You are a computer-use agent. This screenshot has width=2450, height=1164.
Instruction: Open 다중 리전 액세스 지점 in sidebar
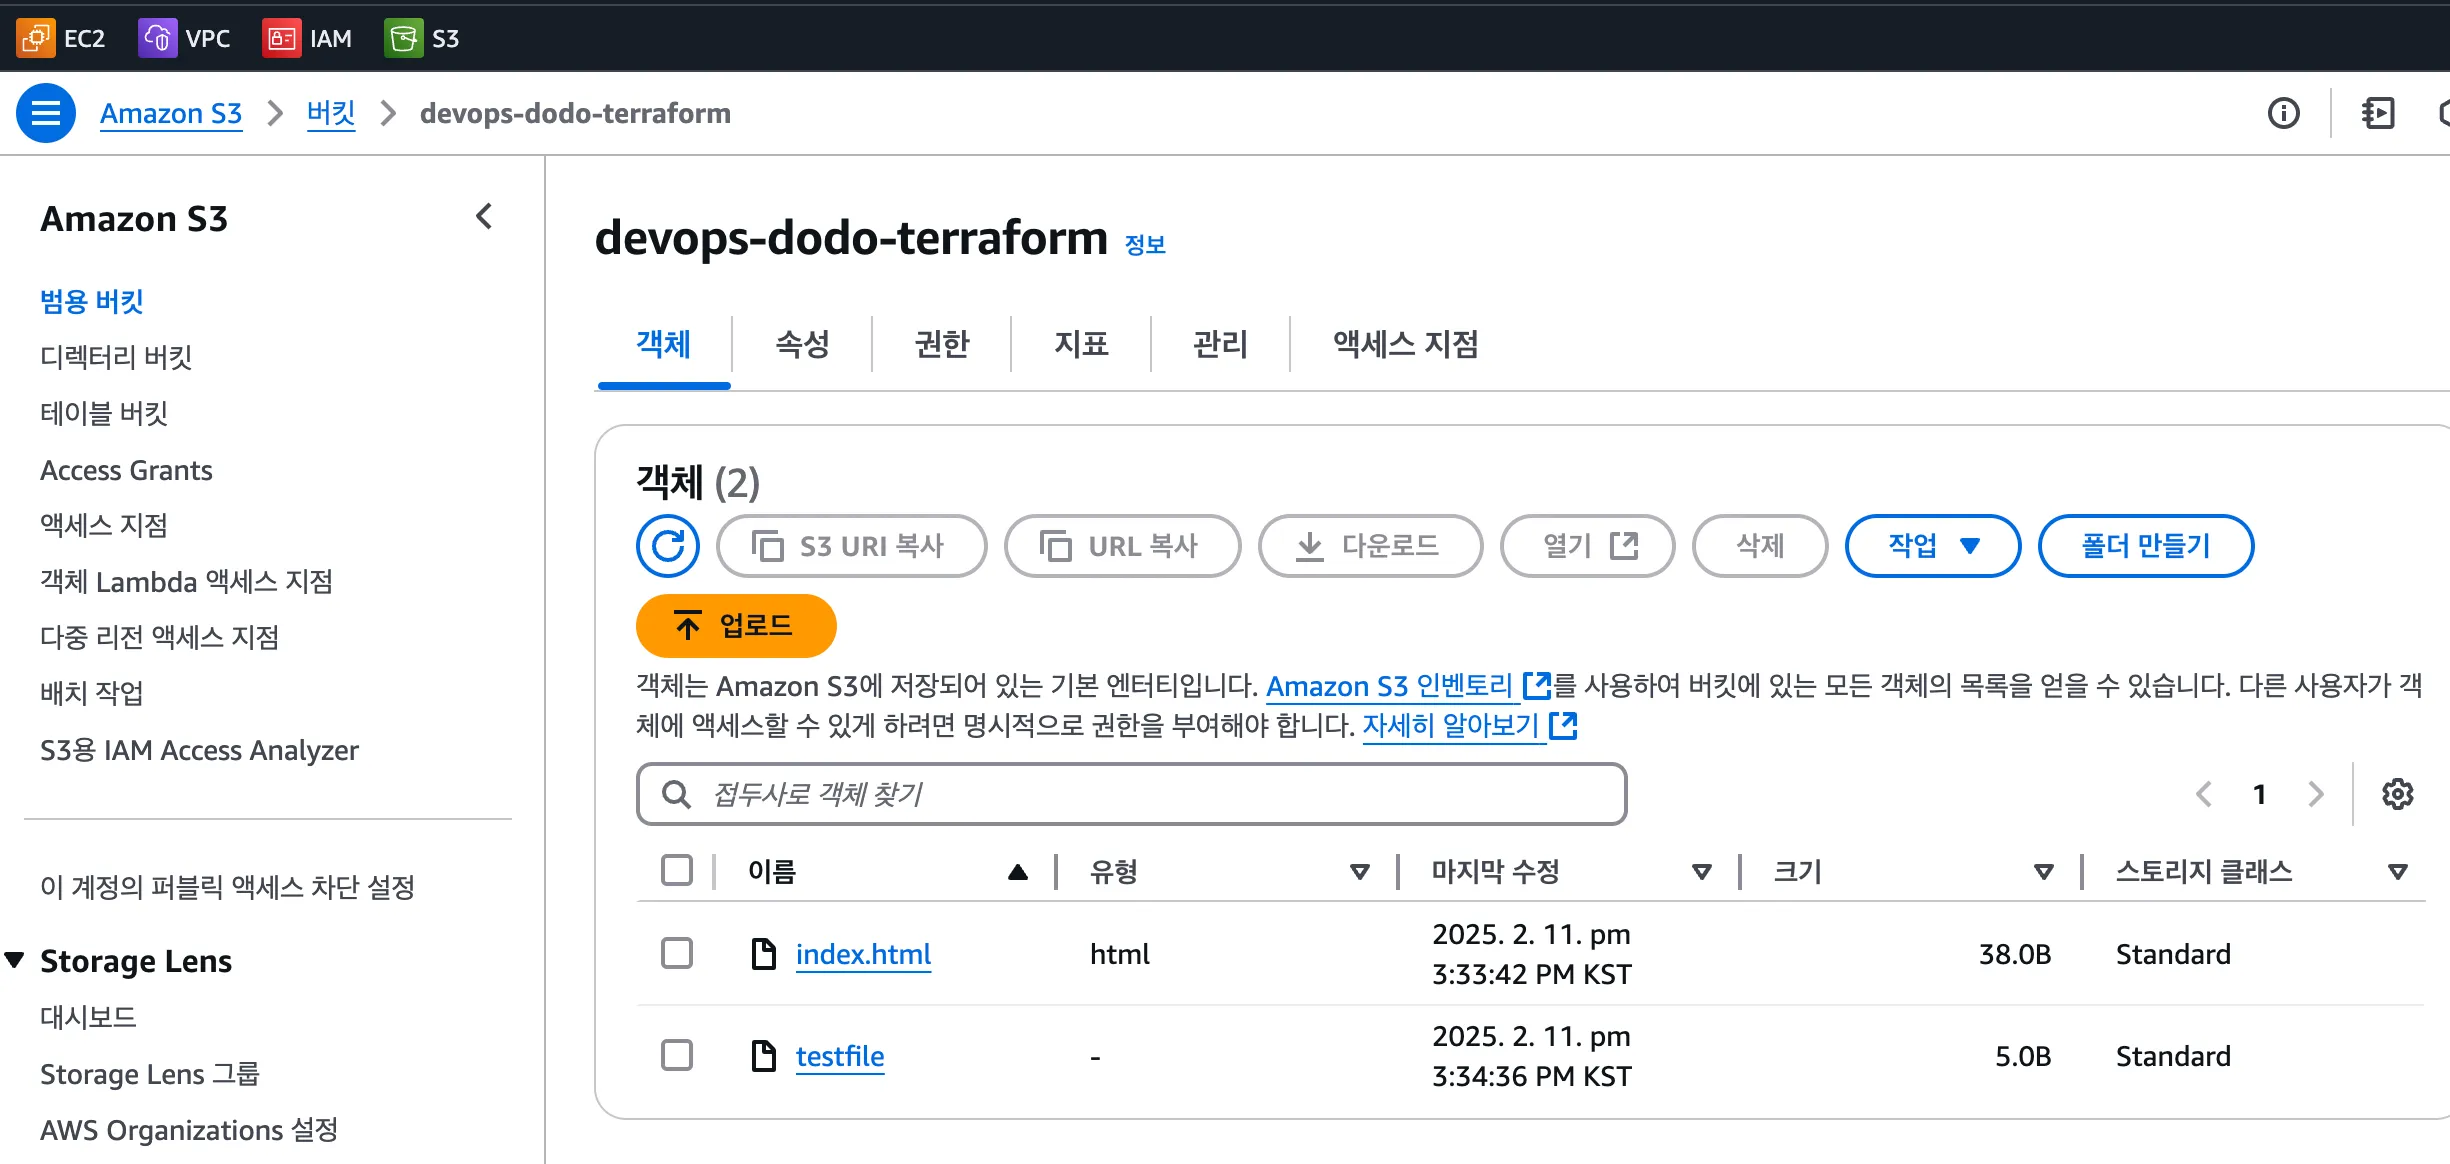click(x=160, y=637)
